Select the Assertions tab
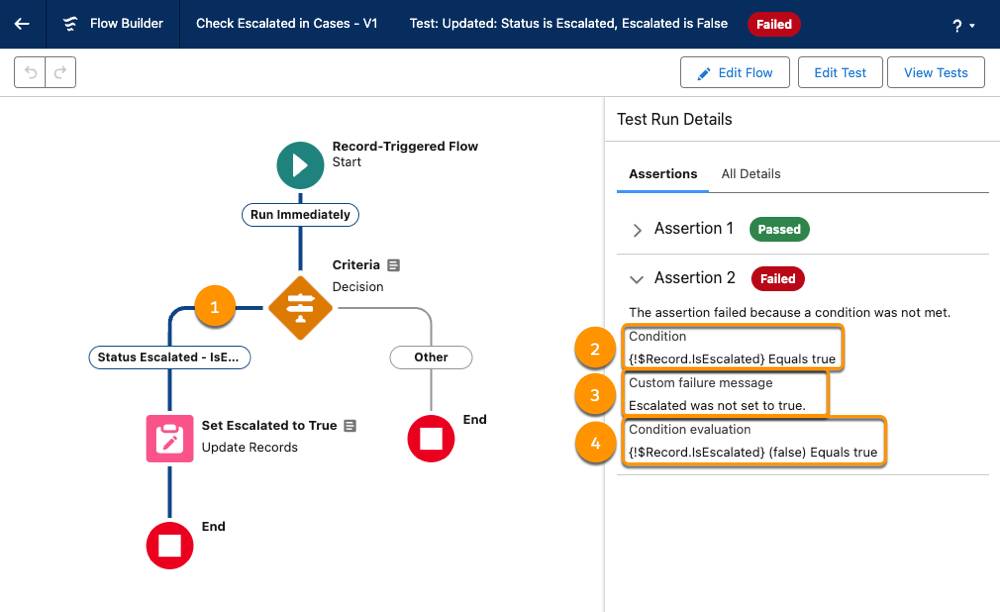This screenshot has height=612, width=1000. point(662,173)
